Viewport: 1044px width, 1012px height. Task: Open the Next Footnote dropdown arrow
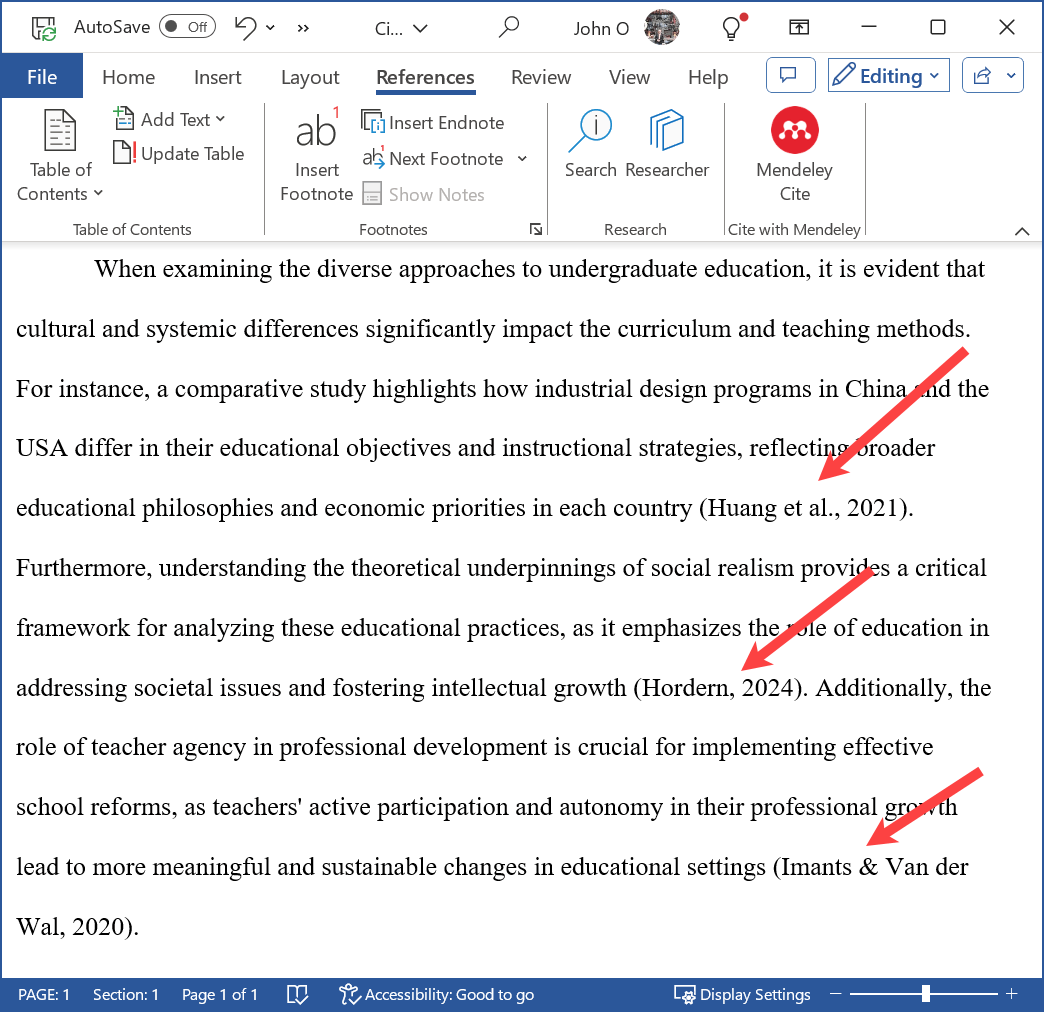pyautogui.click(x=520, y=158)
